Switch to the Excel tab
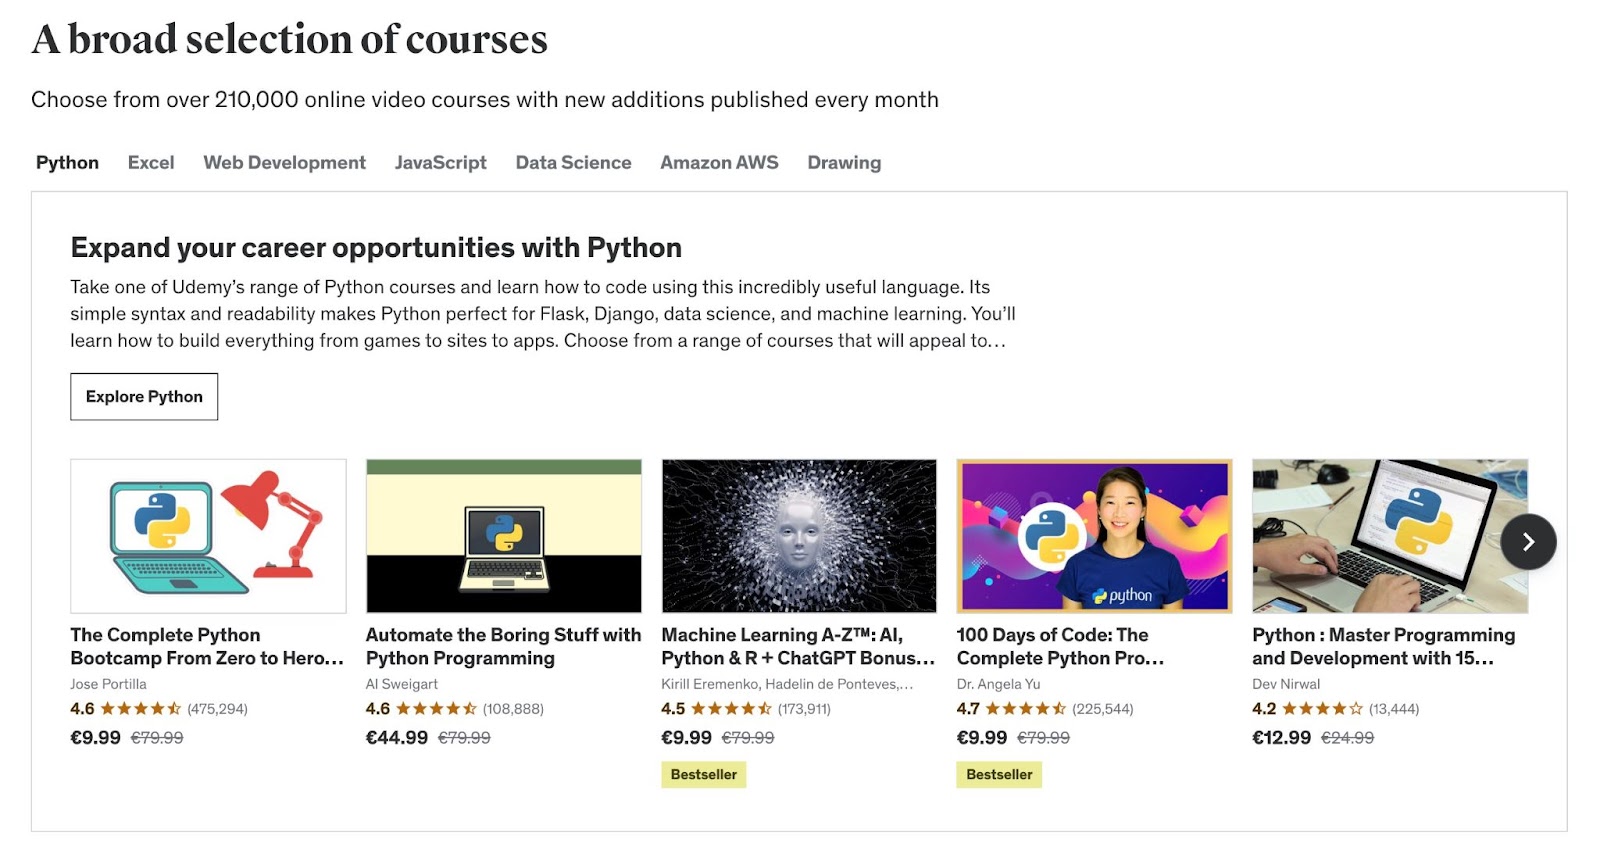 [x=150, y=162]
